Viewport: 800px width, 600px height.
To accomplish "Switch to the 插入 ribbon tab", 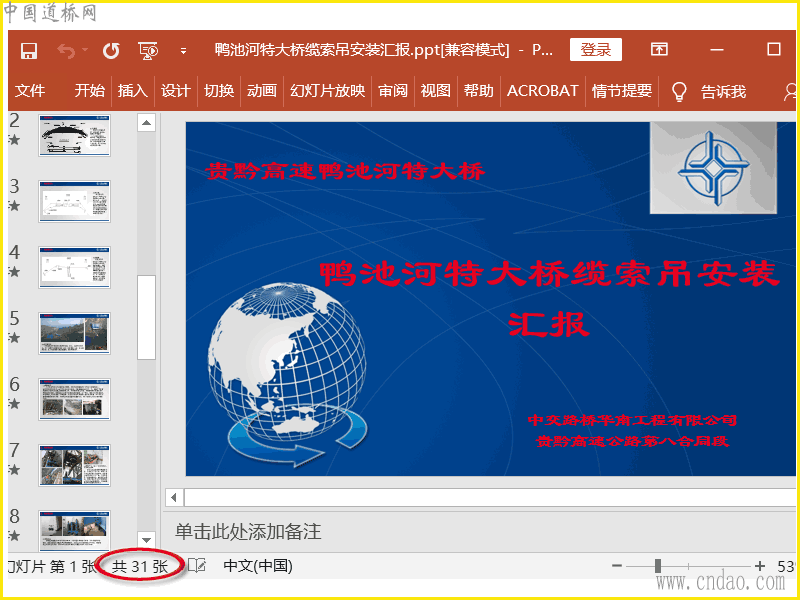I will [133, 91].
